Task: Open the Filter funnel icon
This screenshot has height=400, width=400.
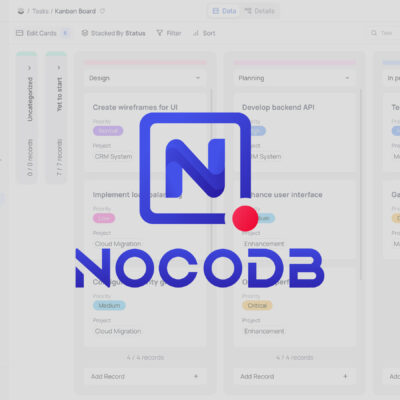Action: coord(160,33)
